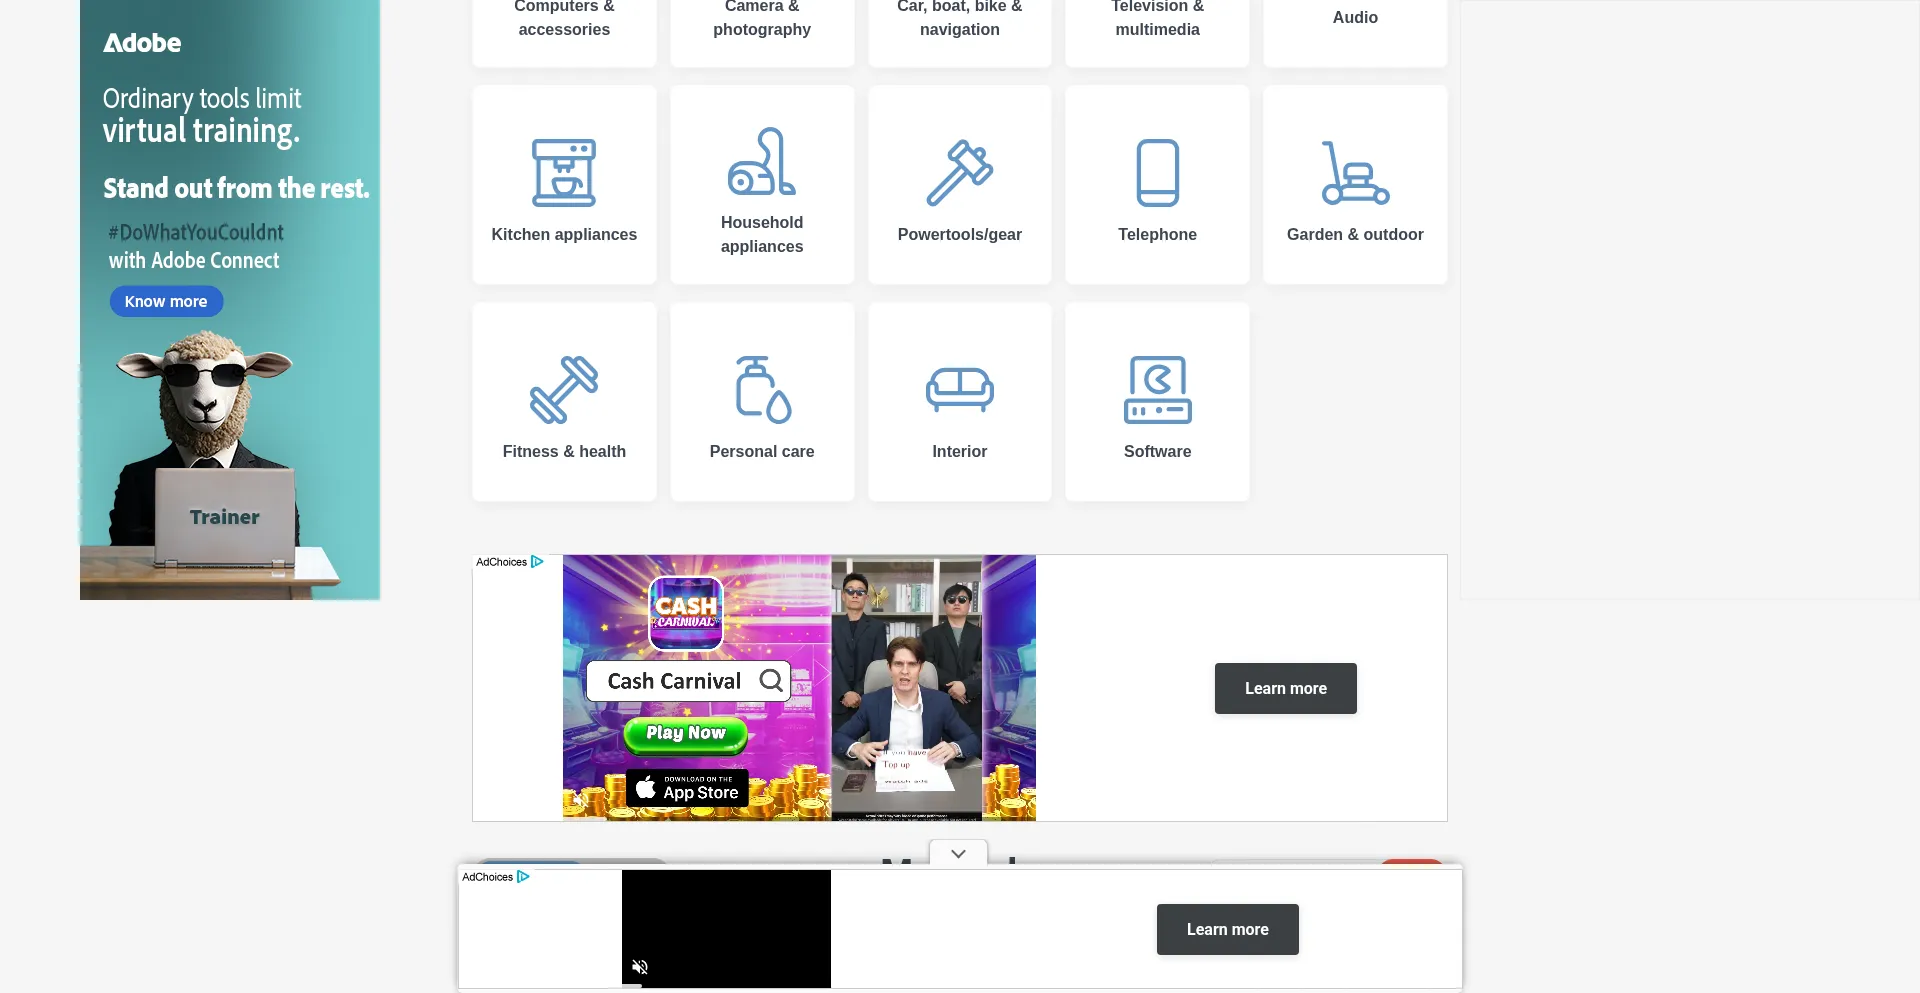Collapse the bottom sticky ad with chevron
The width and height of the screenshot is (1920, 993).
(x=958, y=854)
